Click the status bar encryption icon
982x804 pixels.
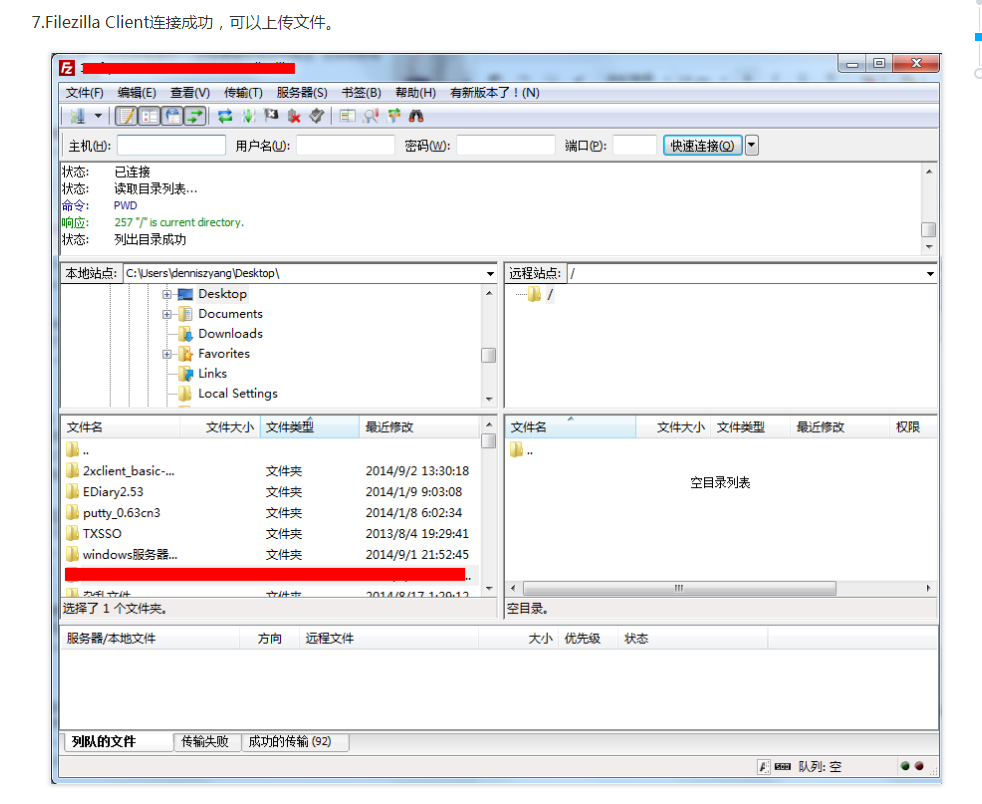[764, 766]
